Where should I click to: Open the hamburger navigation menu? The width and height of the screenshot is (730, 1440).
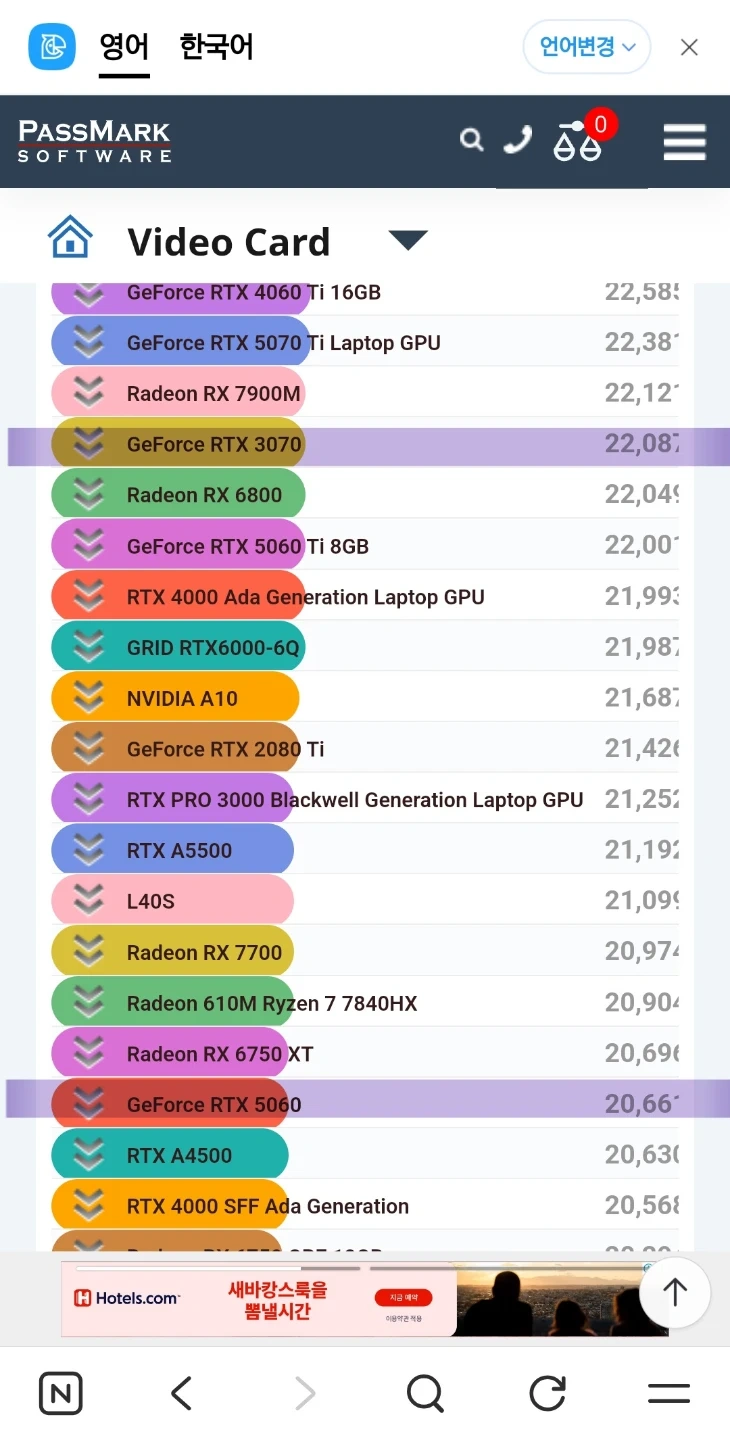(x=685, y=142)
